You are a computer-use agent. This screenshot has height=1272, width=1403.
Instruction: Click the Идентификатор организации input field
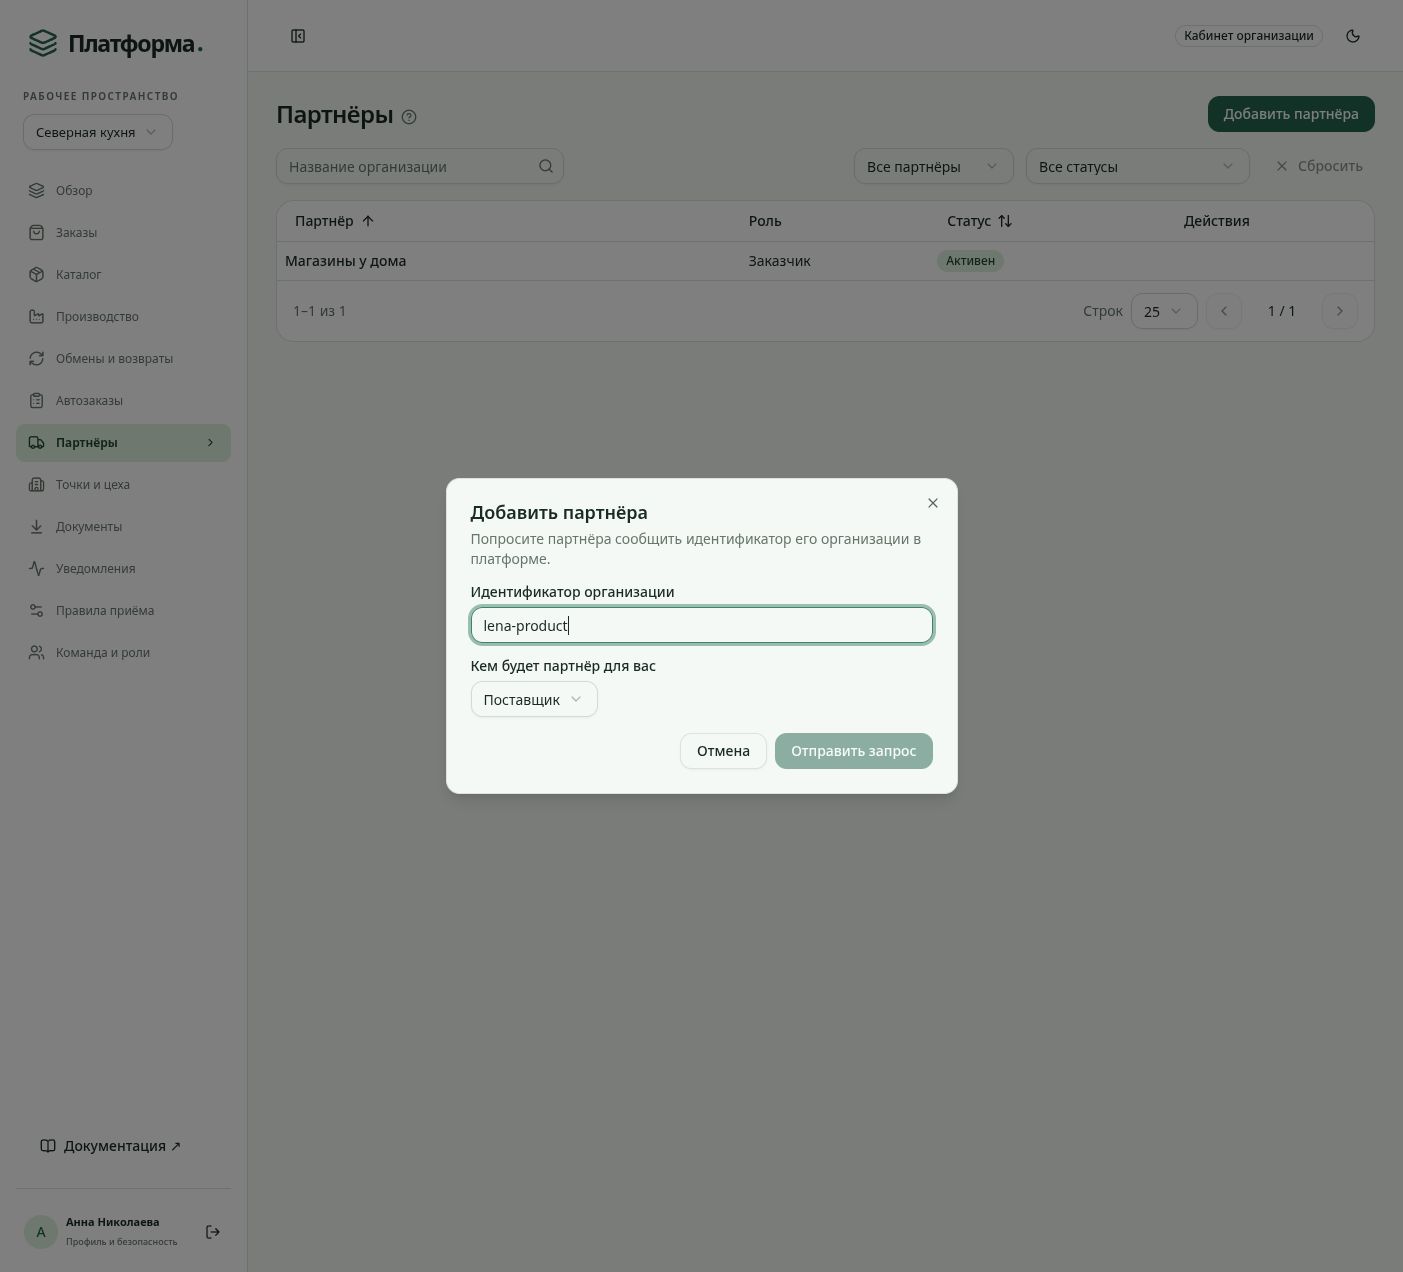click(702, 625)
